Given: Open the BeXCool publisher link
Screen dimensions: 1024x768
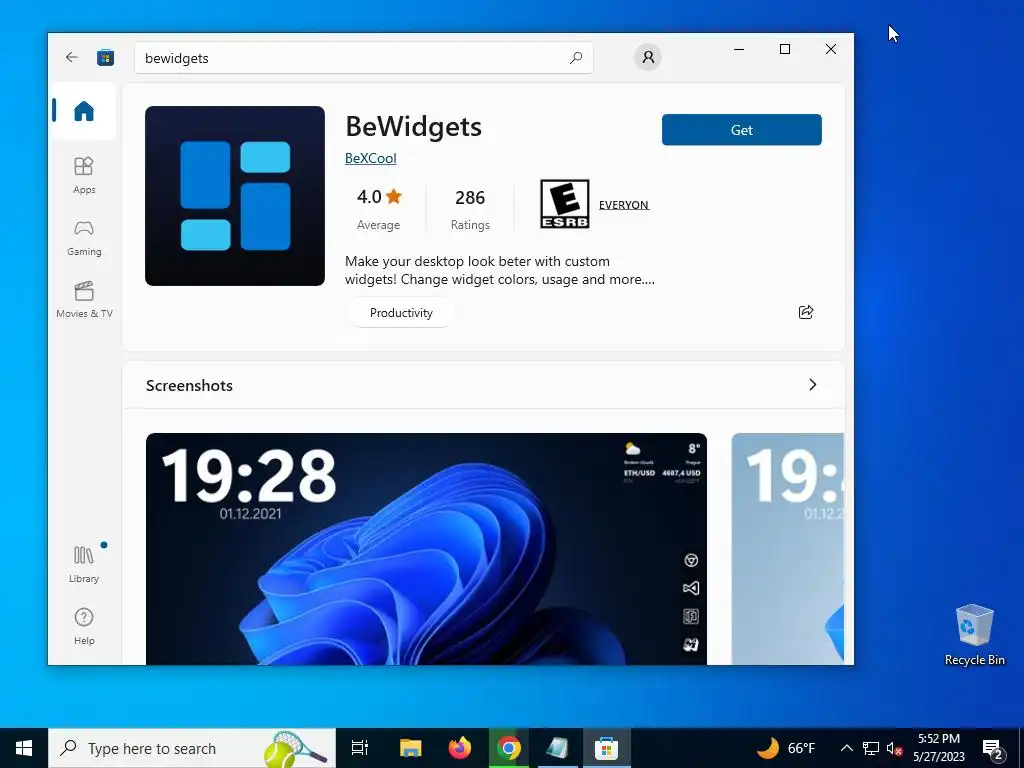Looking at the screenshot, I should point(370,158).
